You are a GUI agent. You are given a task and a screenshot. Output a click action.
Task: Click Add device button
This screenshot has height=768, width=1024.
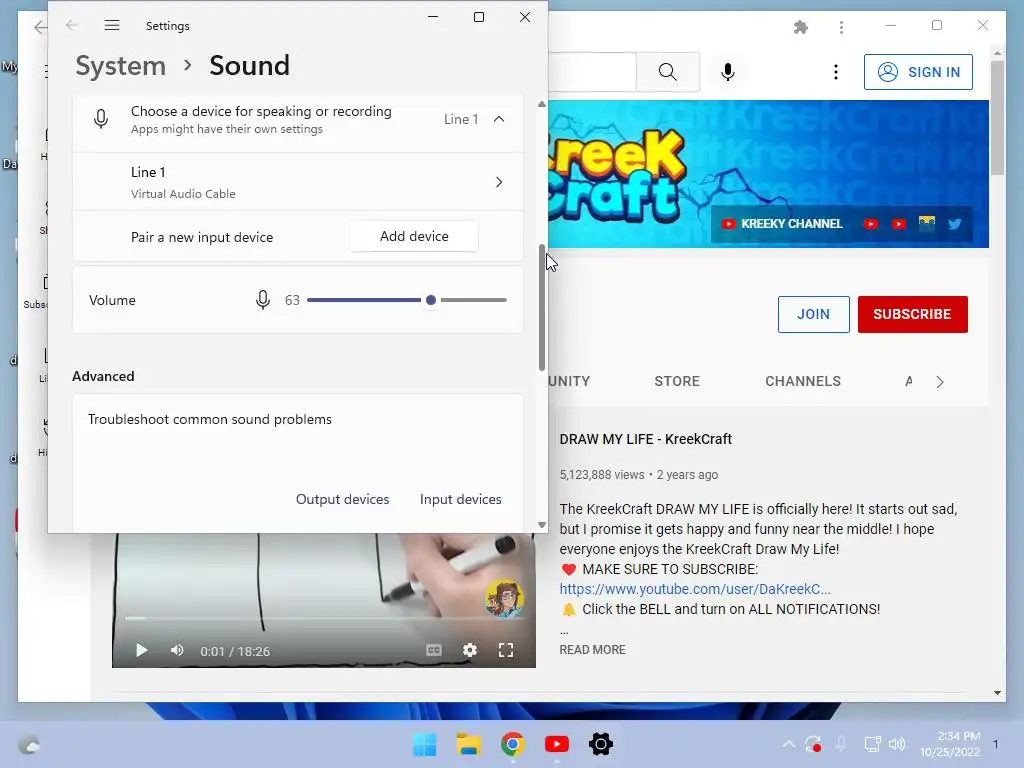(414, 236)
